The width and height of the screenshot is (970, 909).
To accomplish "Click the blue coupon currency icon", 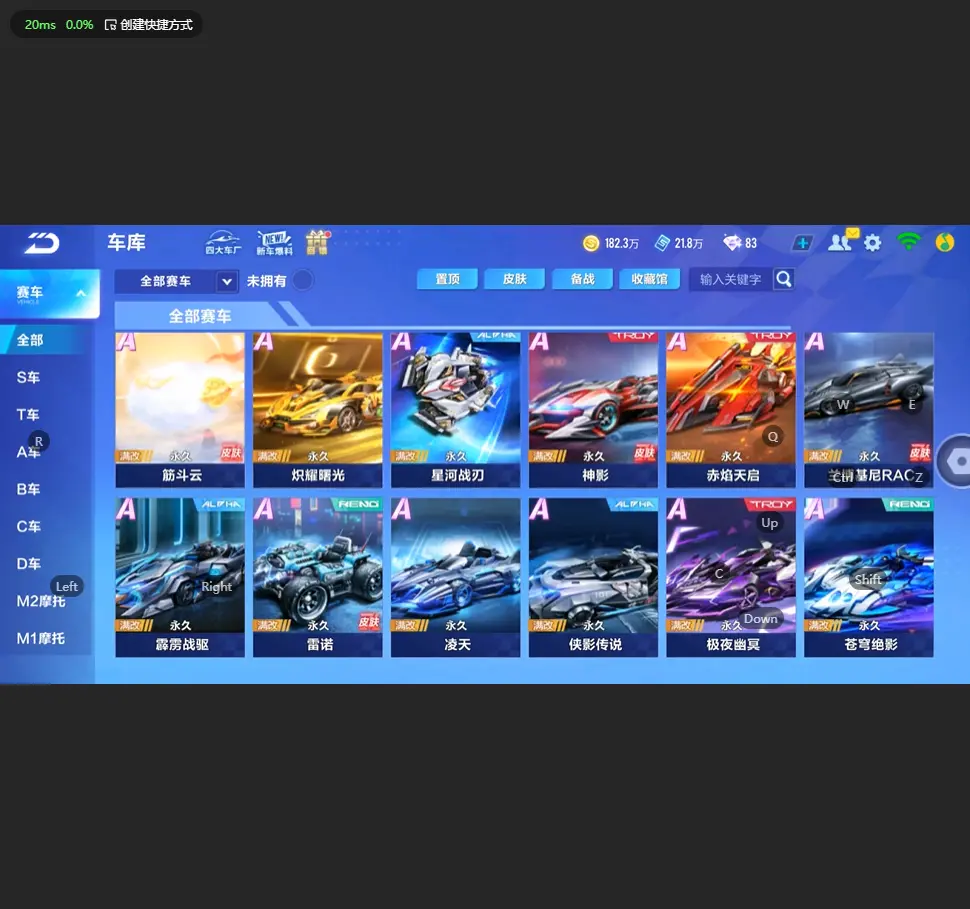I will pyautogui.click(x=662, y=243).
